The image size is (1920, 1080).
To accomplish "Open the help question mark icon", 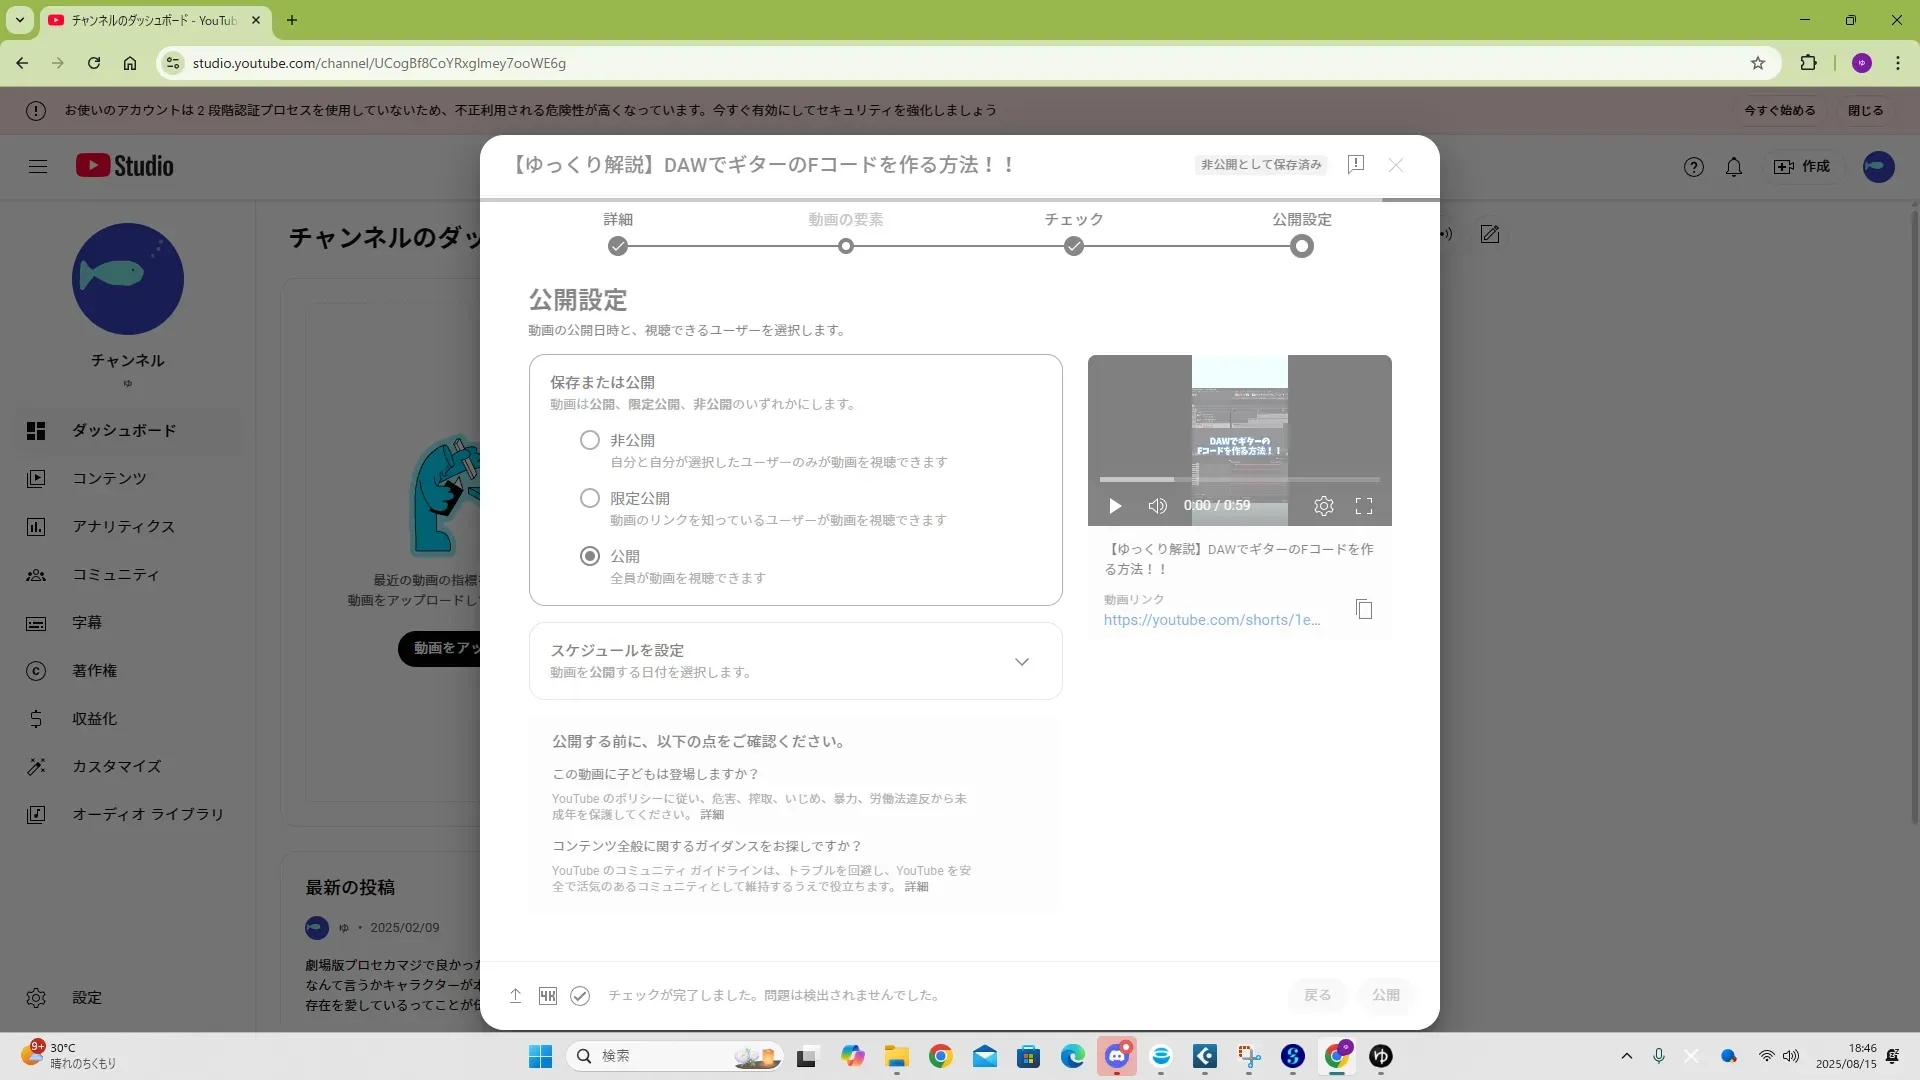I will tap(1693, 167).
